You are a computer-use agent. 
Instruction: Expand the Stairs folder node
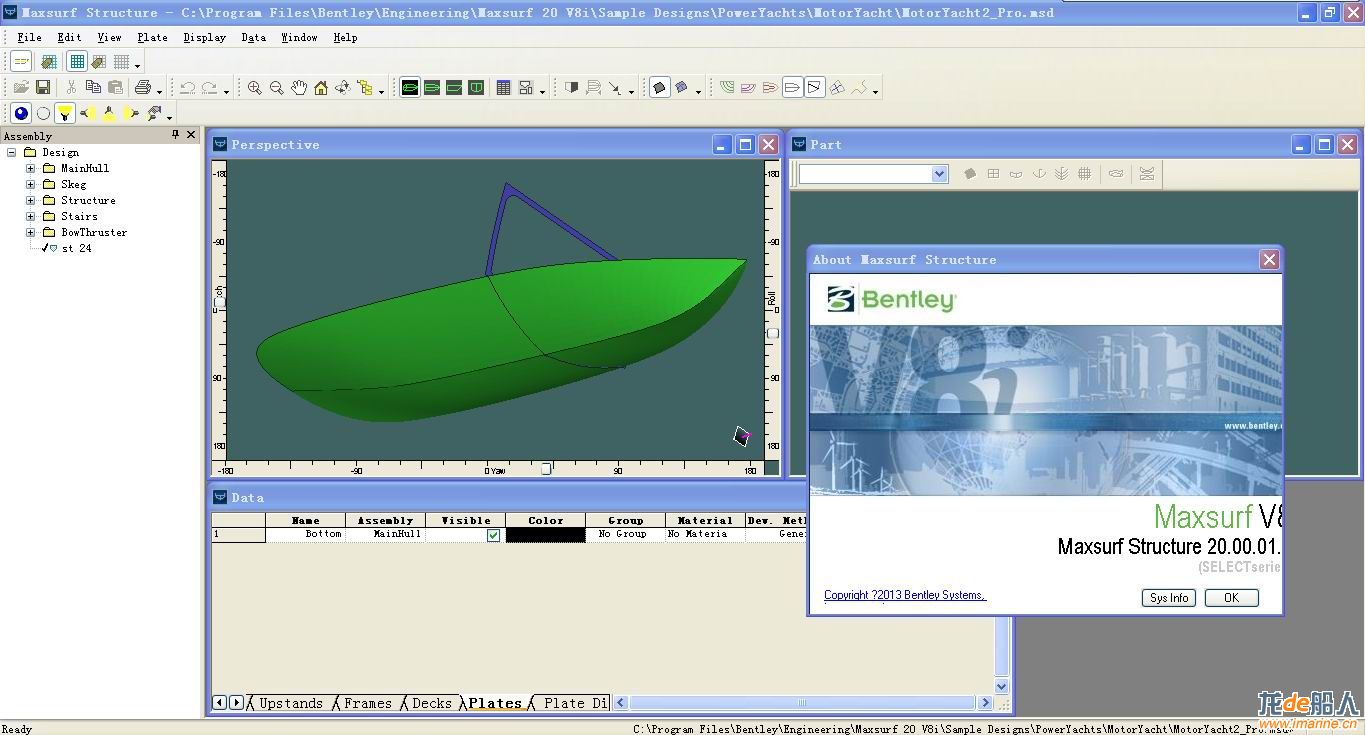pos(31,216)
